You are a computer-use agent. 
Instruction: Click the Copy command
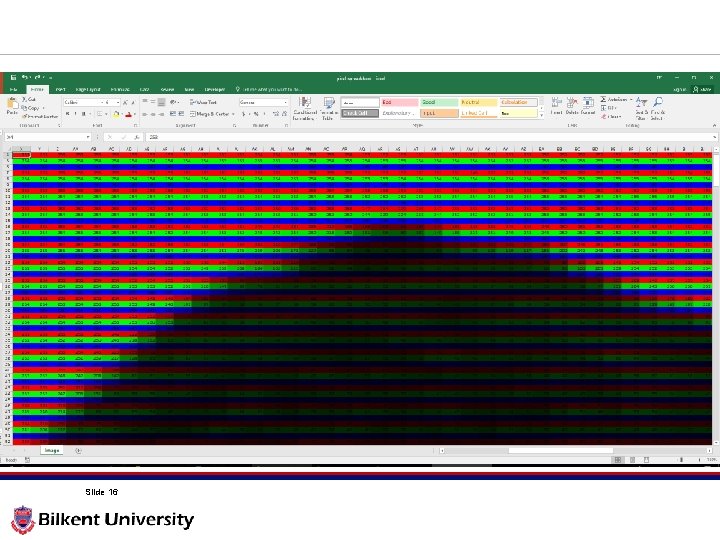[x=31, y=108]
